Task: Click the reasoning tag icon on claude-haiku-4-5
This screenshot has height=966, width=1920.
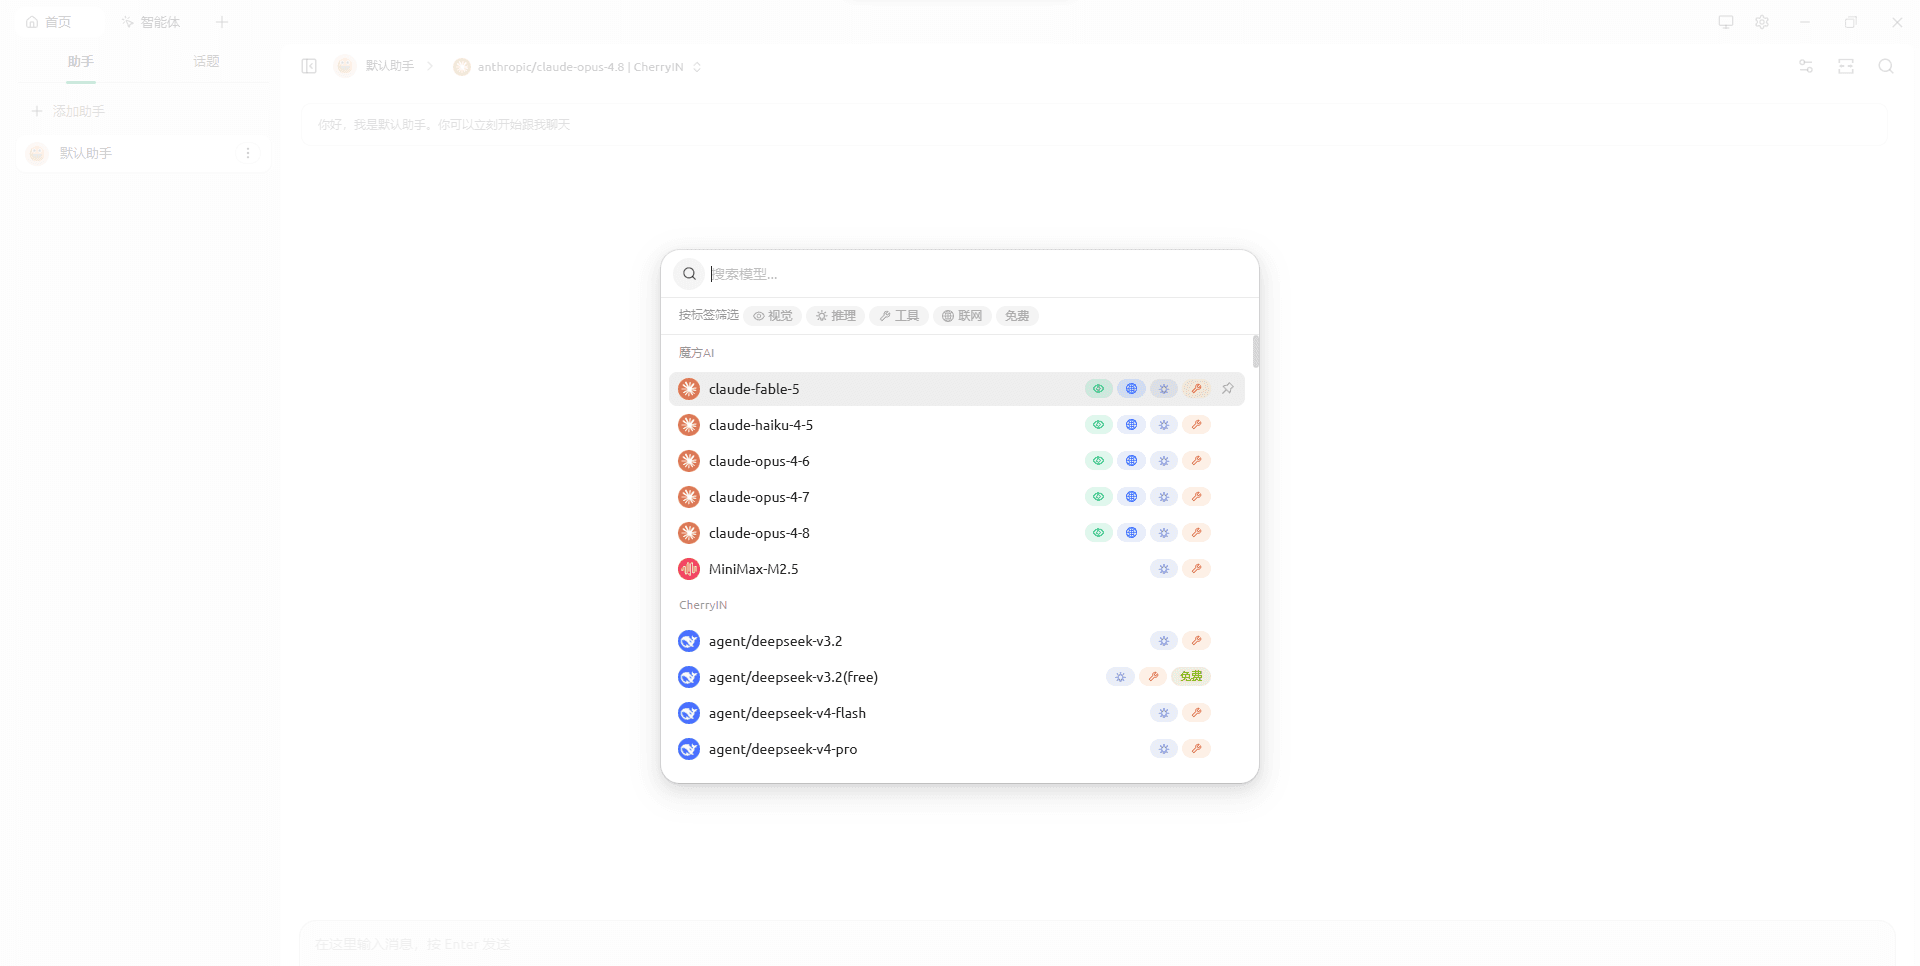Action: (x=1164, y=425)
